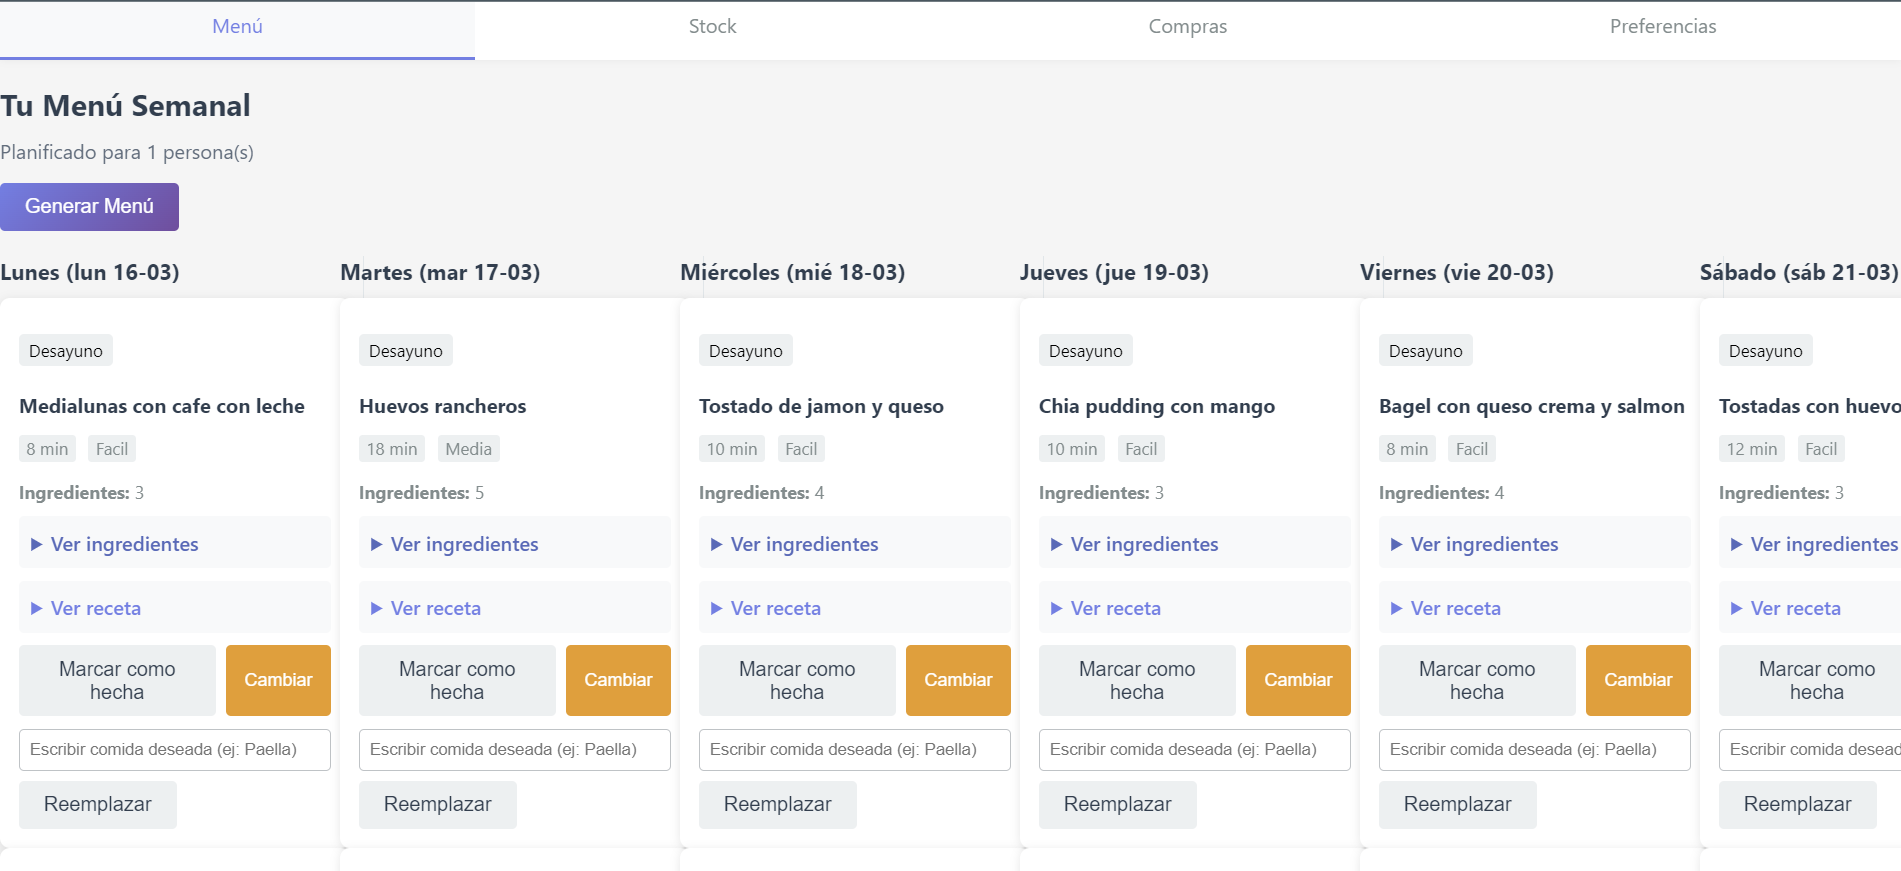Image resolution: width=1901 pixels, height=871 pixels.
Task: Show ingredients for Tostado de jamon y queso
Action: pos(804,544)
